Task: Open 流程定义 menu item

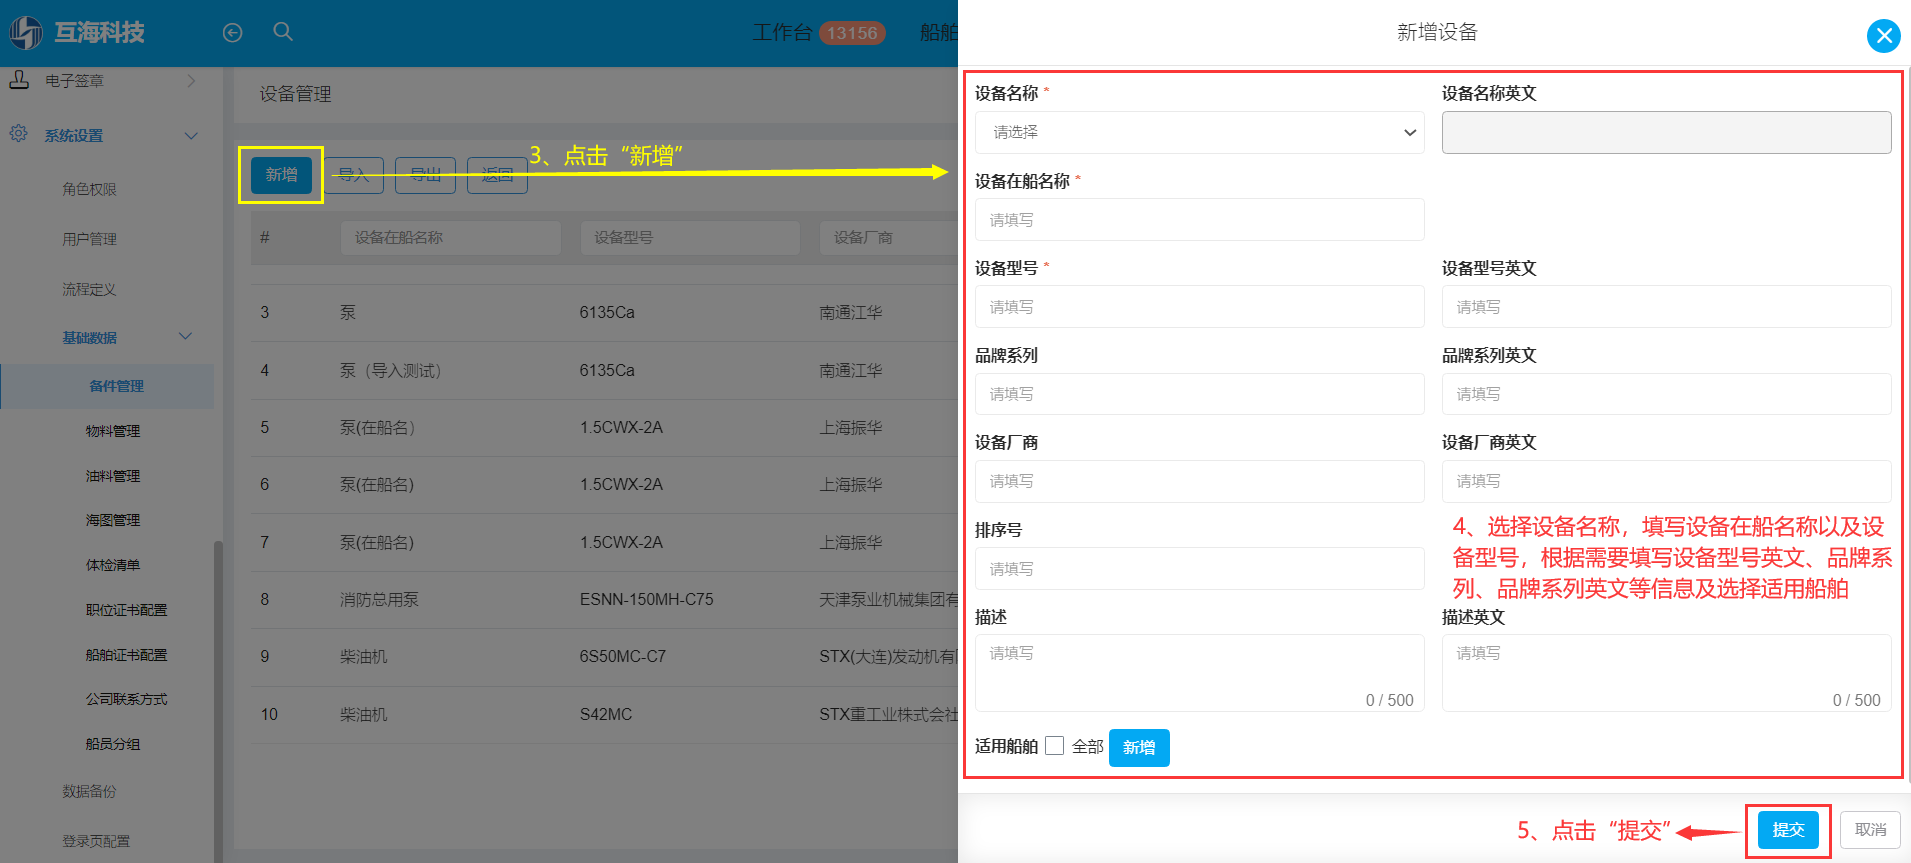Action: (89, 289)
